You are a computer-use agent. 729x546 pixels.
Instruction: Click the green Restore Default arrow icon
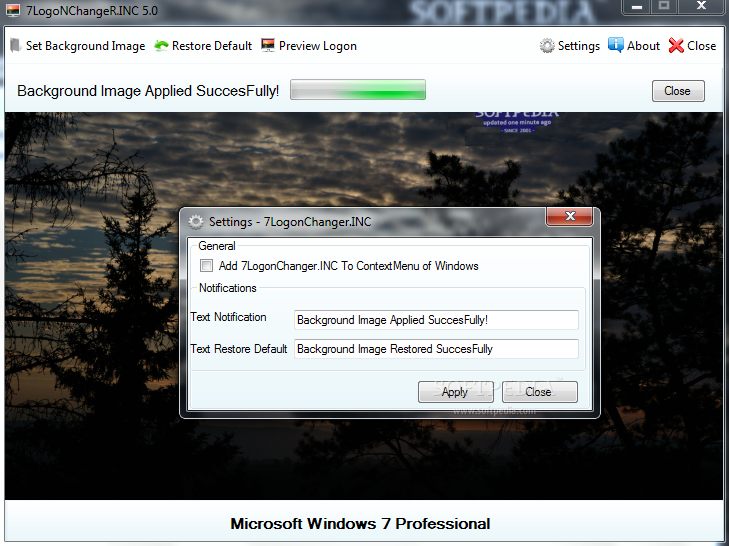(161, 46)
